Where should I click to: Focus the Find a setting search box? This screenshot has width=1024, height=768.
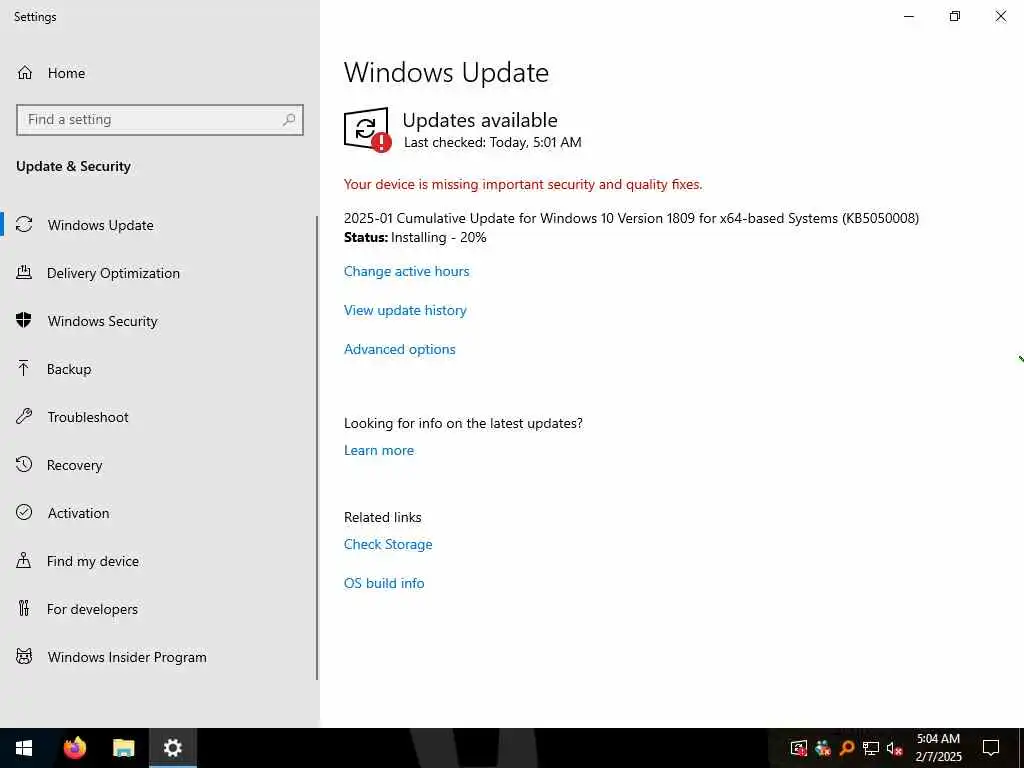click(160, 120)
